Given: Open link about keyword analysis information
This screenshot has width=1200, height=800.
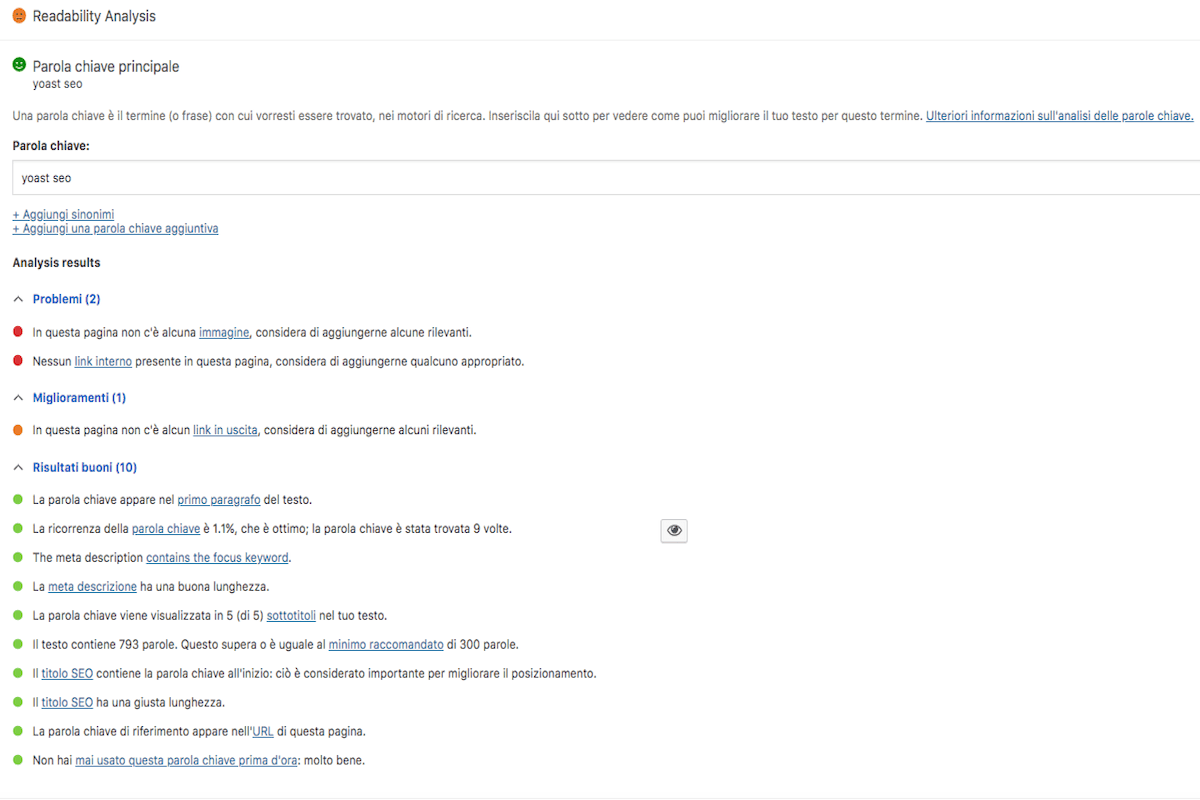Looking at the screenshot, I should pos(1060,116).
